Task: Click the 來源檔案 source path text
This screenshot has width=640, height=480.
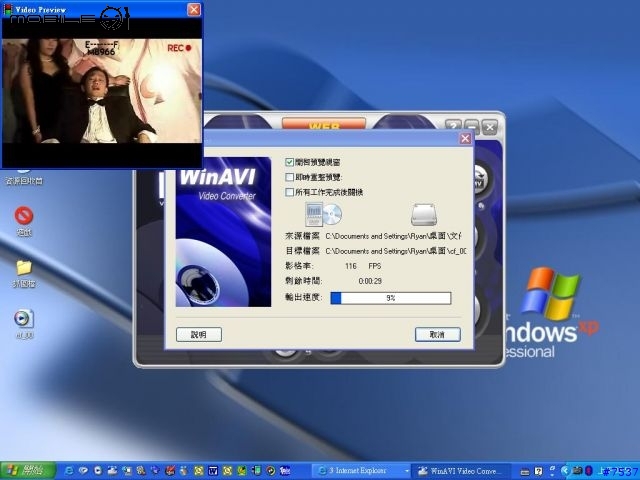Action: pos(393,236)
